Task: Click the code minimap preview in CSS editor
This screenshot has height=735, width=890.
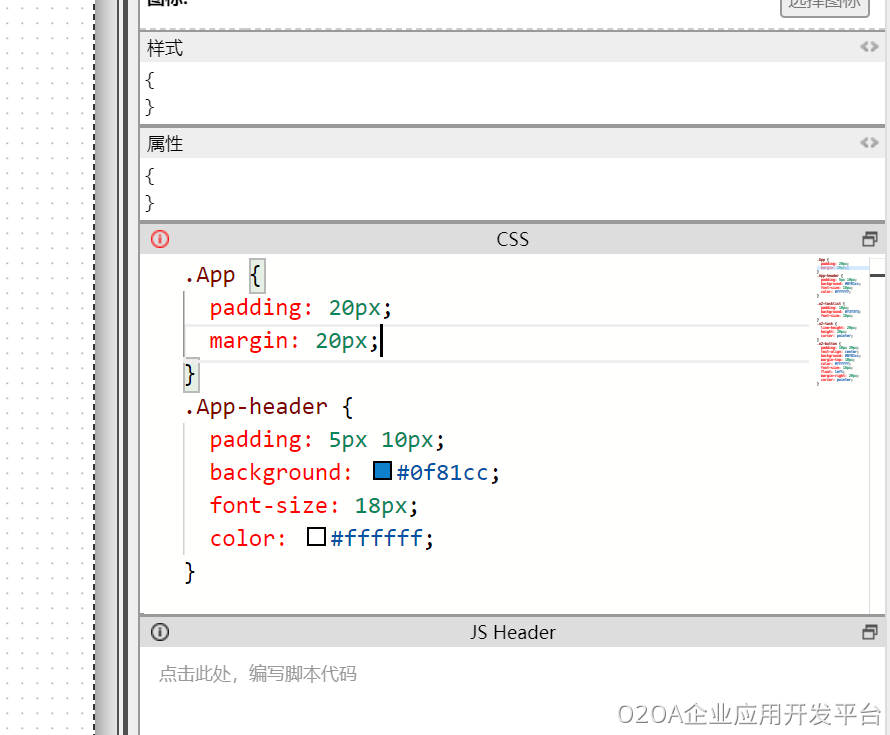Action: (x=838, y=320)
